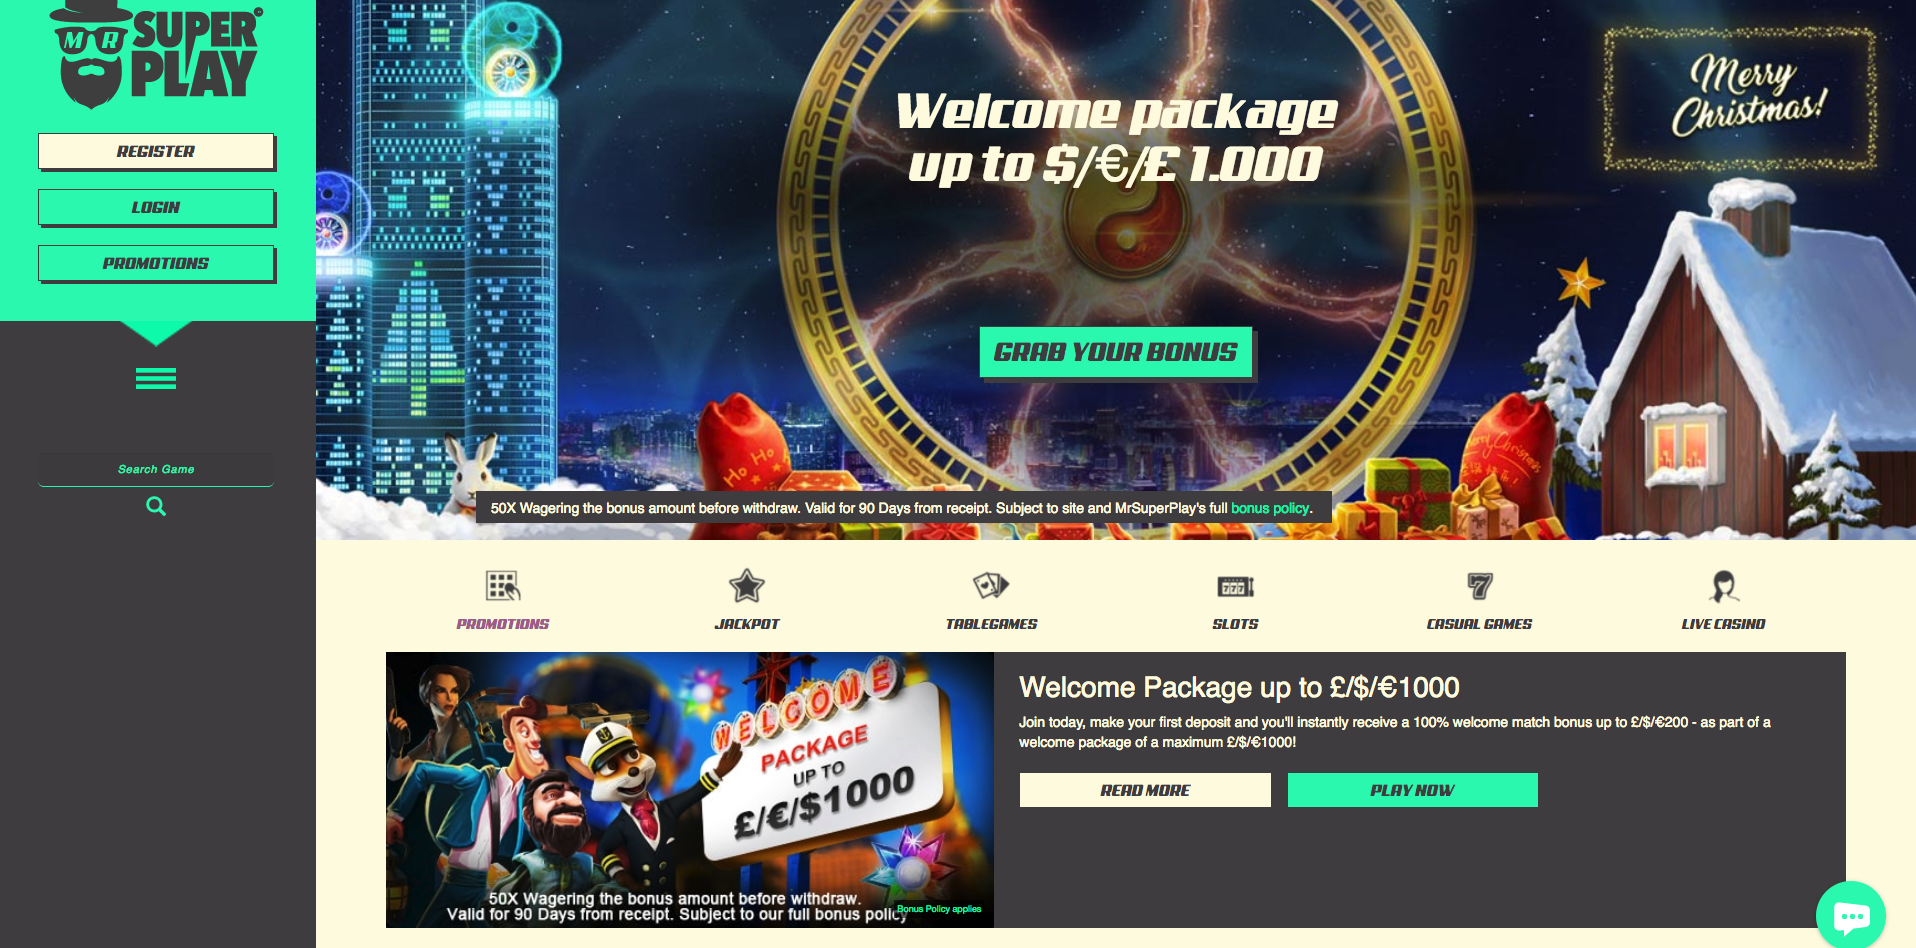Select the Jackpot star icon
The image size is (1916, 948).
(x=747, y=586)
